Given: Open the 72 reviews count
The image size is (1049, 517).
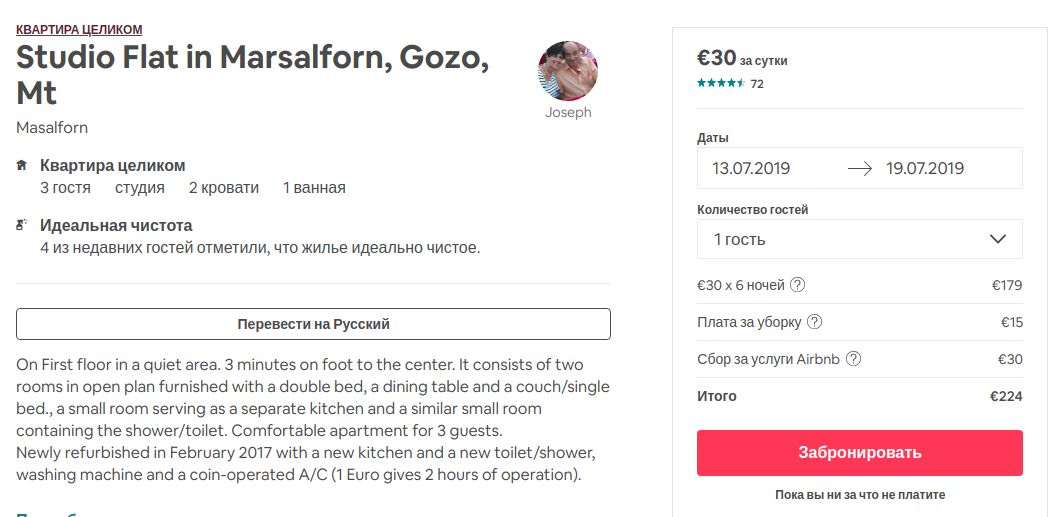Looking at the screenshot, I should pyautogui.click(x=757, y=84).
